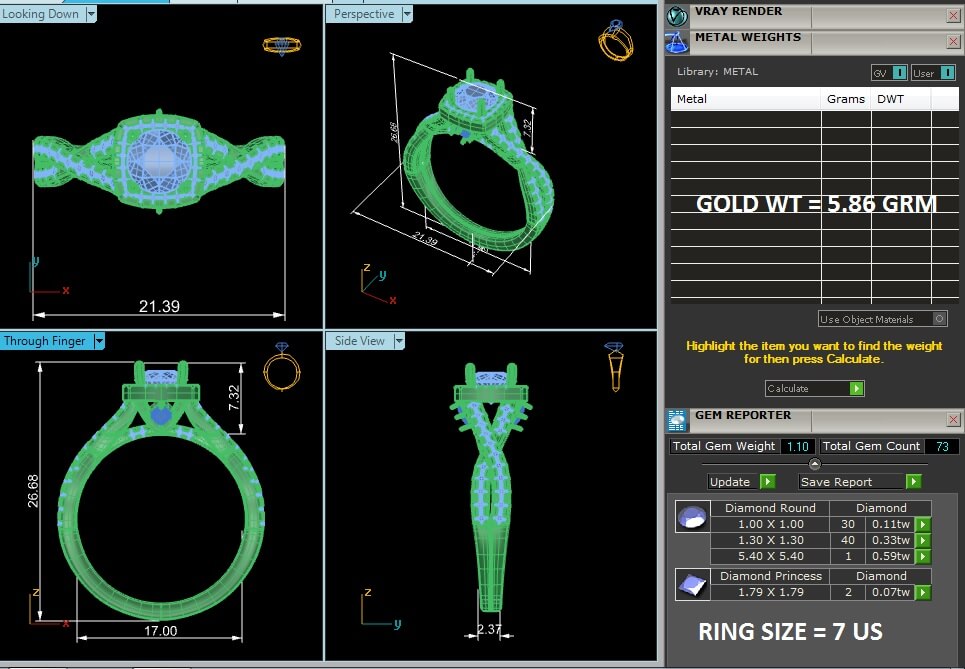Click the Metal Weights scale icon
The height and width of the screenshot is (669, 965).
678,41
